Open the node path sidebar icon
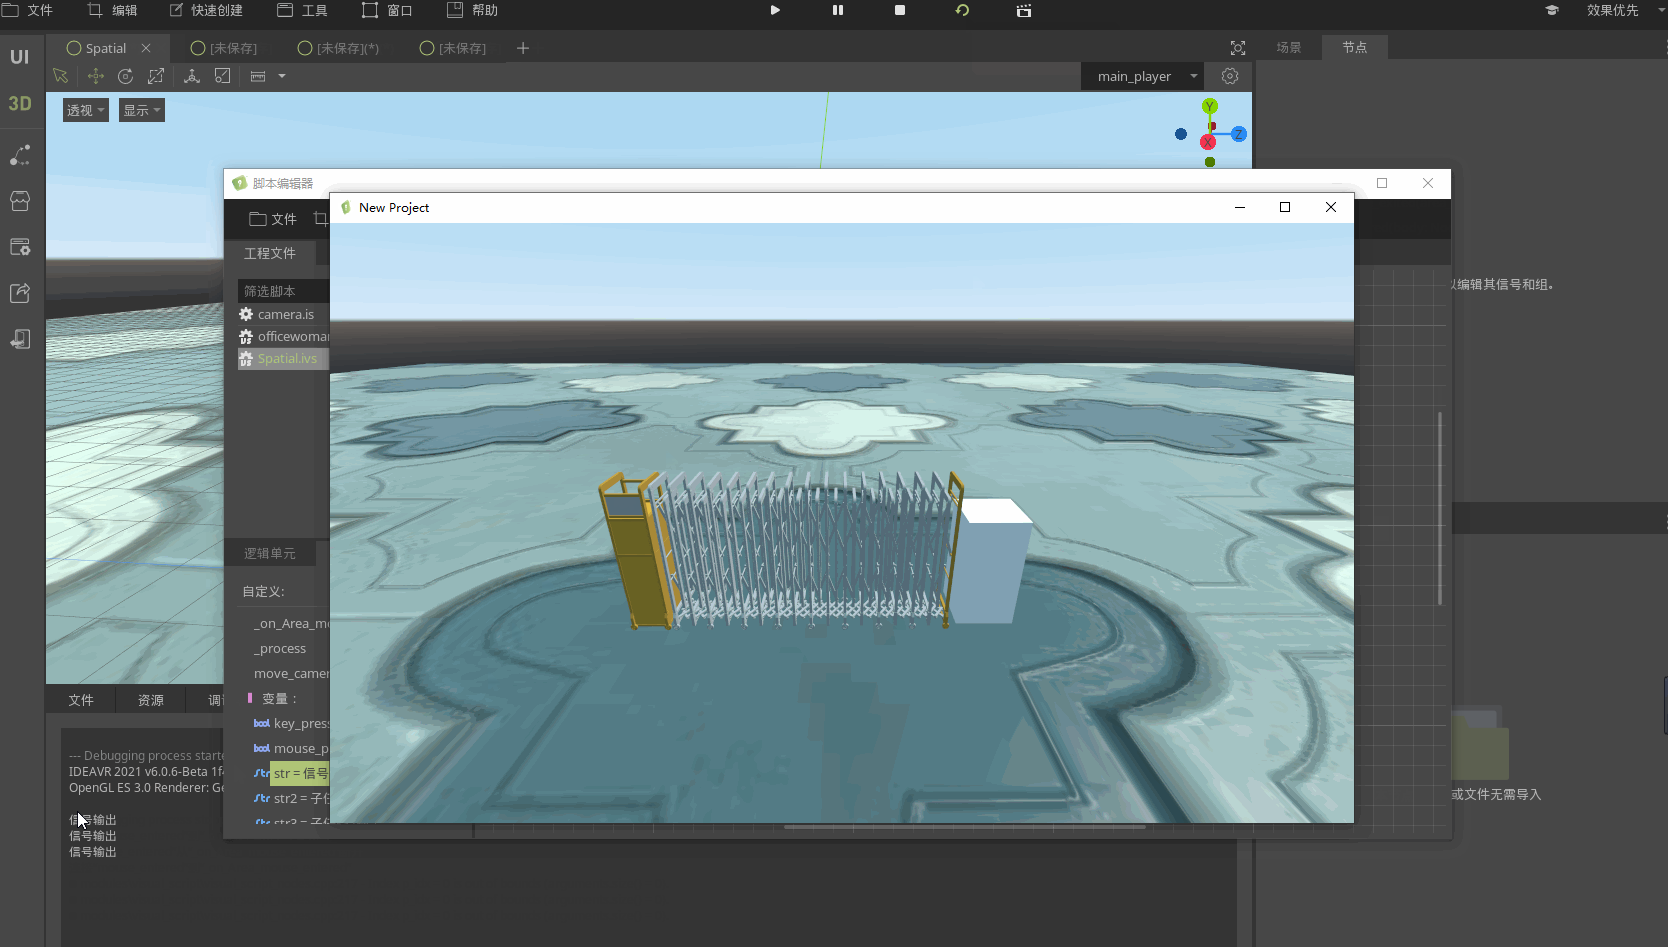This screenshot has height=947, width=1668. (20, 155)
